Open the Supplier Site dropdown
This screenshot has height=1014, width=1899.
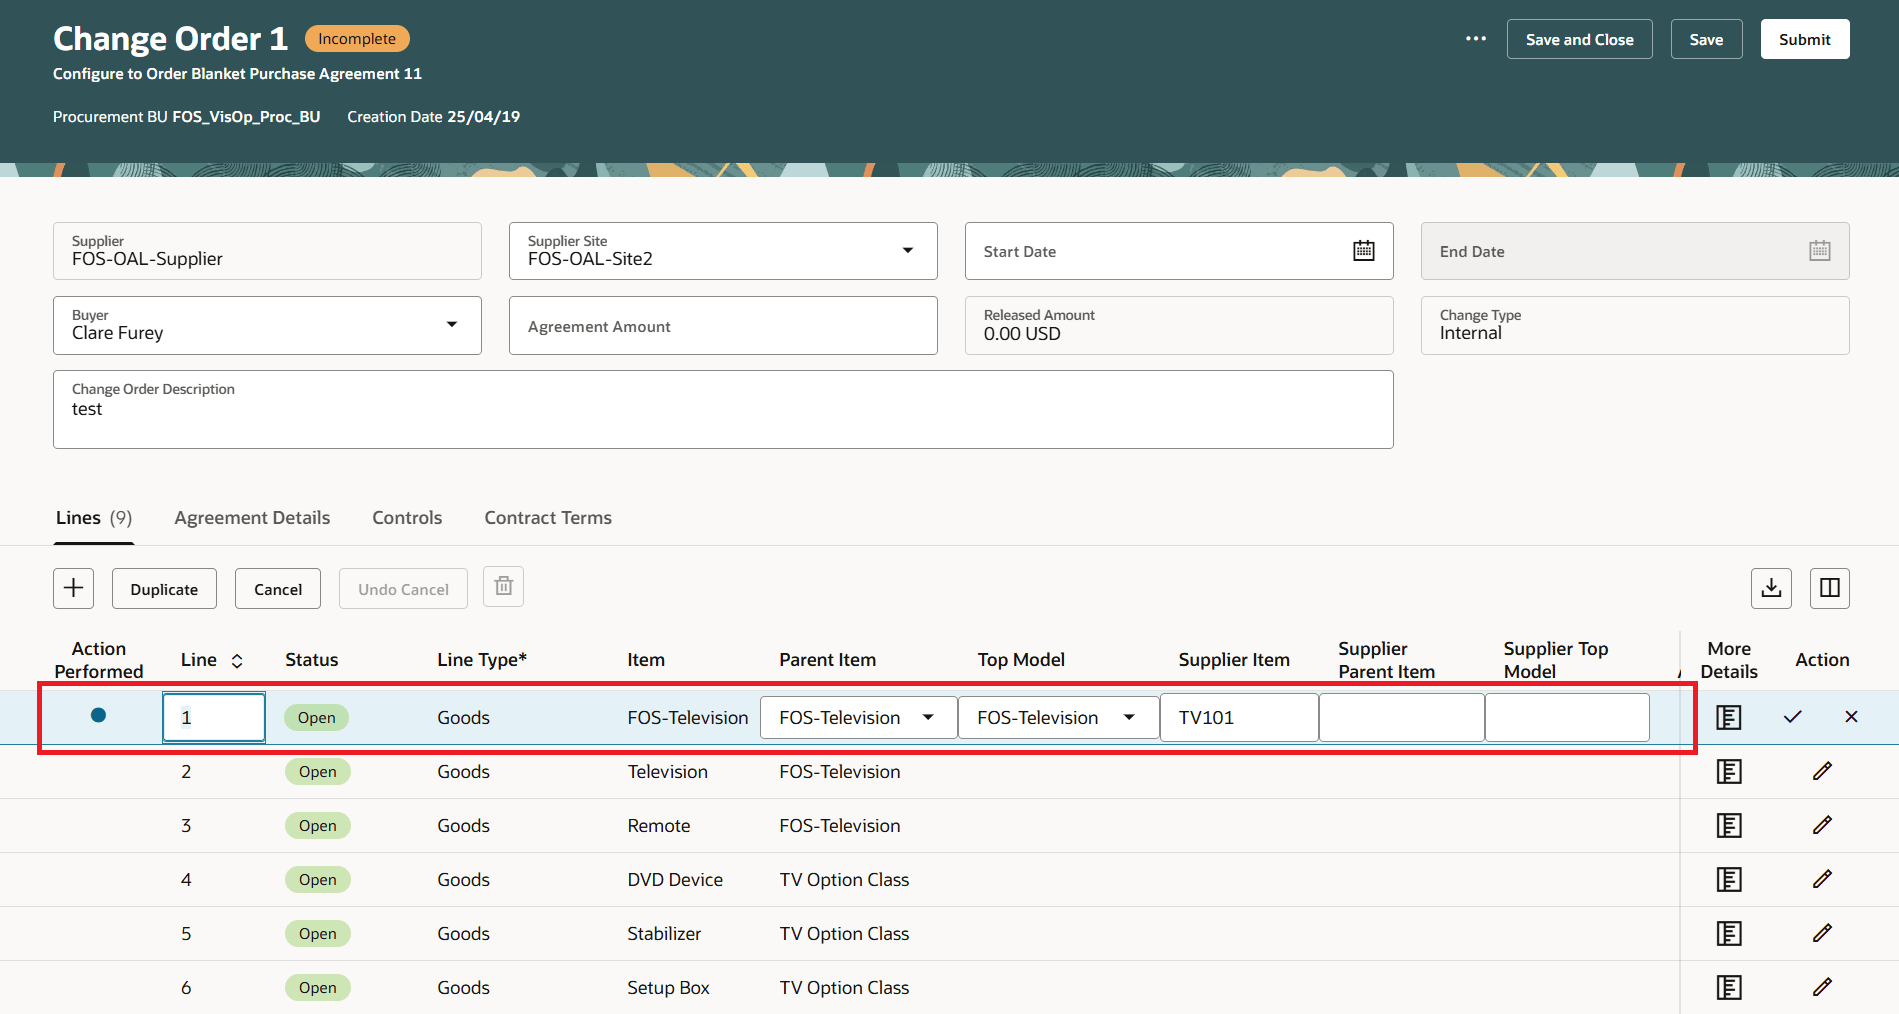coord(906,250)
